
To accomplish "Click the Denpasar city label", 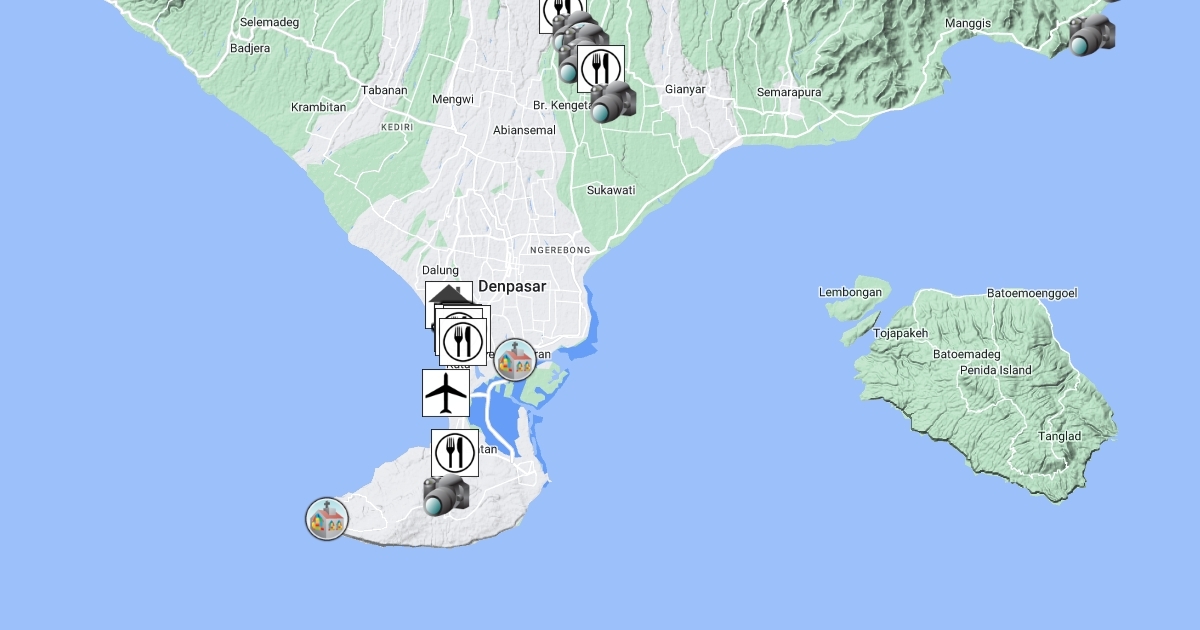I will click(x=512, y=286).
